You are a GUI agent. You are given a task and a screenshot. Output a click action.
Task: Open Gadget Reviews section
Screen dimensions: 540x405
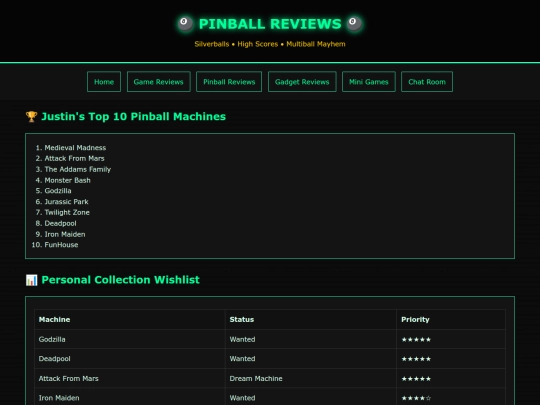[302, 82]
